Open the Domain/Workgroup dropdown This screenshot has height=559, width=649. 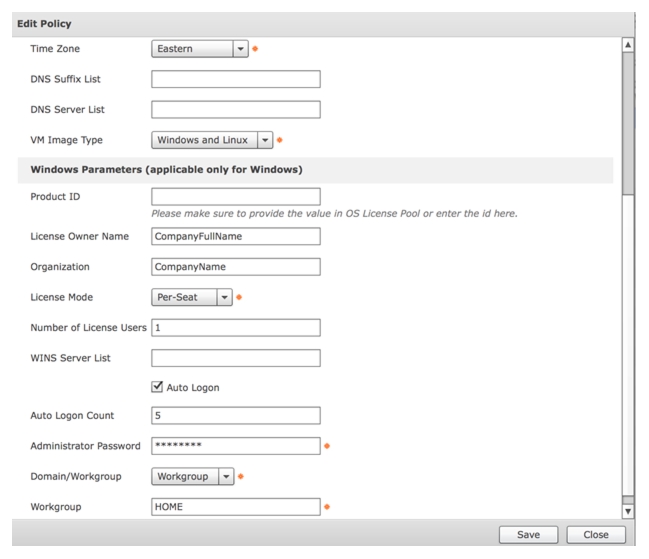(192, 476)
